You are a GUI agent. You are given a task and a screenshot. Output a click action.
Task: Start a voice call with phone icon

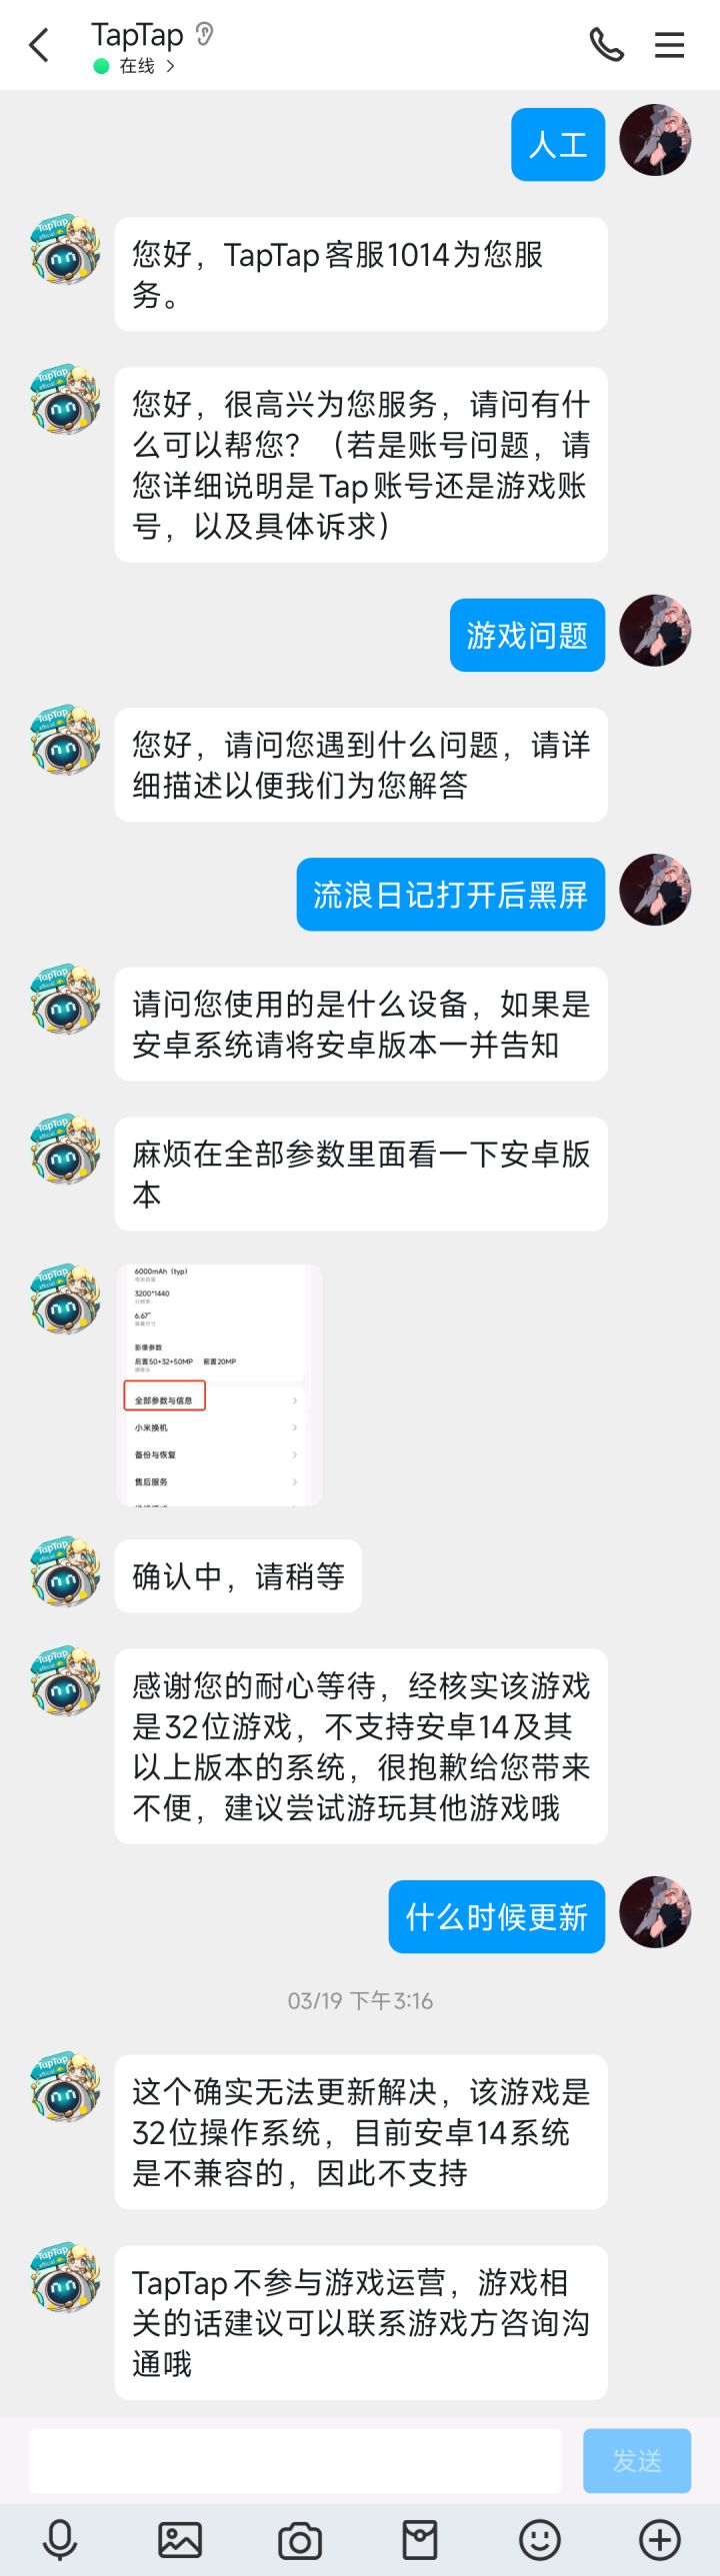pyautogui.click(x=606, y=45)
